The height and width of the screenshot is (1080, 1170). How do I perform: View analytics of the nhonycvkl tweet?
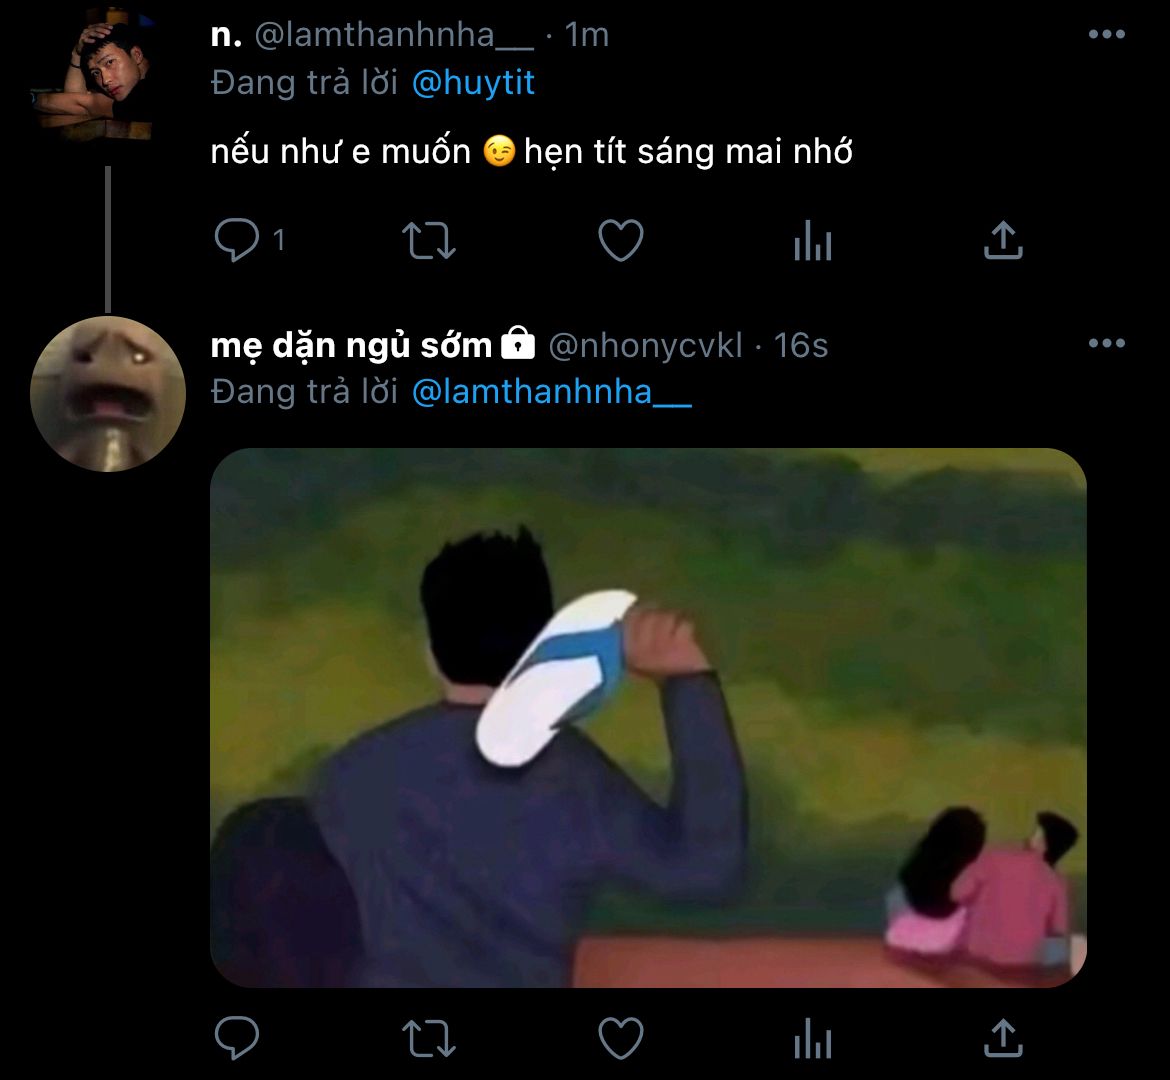click(812, 1039)
